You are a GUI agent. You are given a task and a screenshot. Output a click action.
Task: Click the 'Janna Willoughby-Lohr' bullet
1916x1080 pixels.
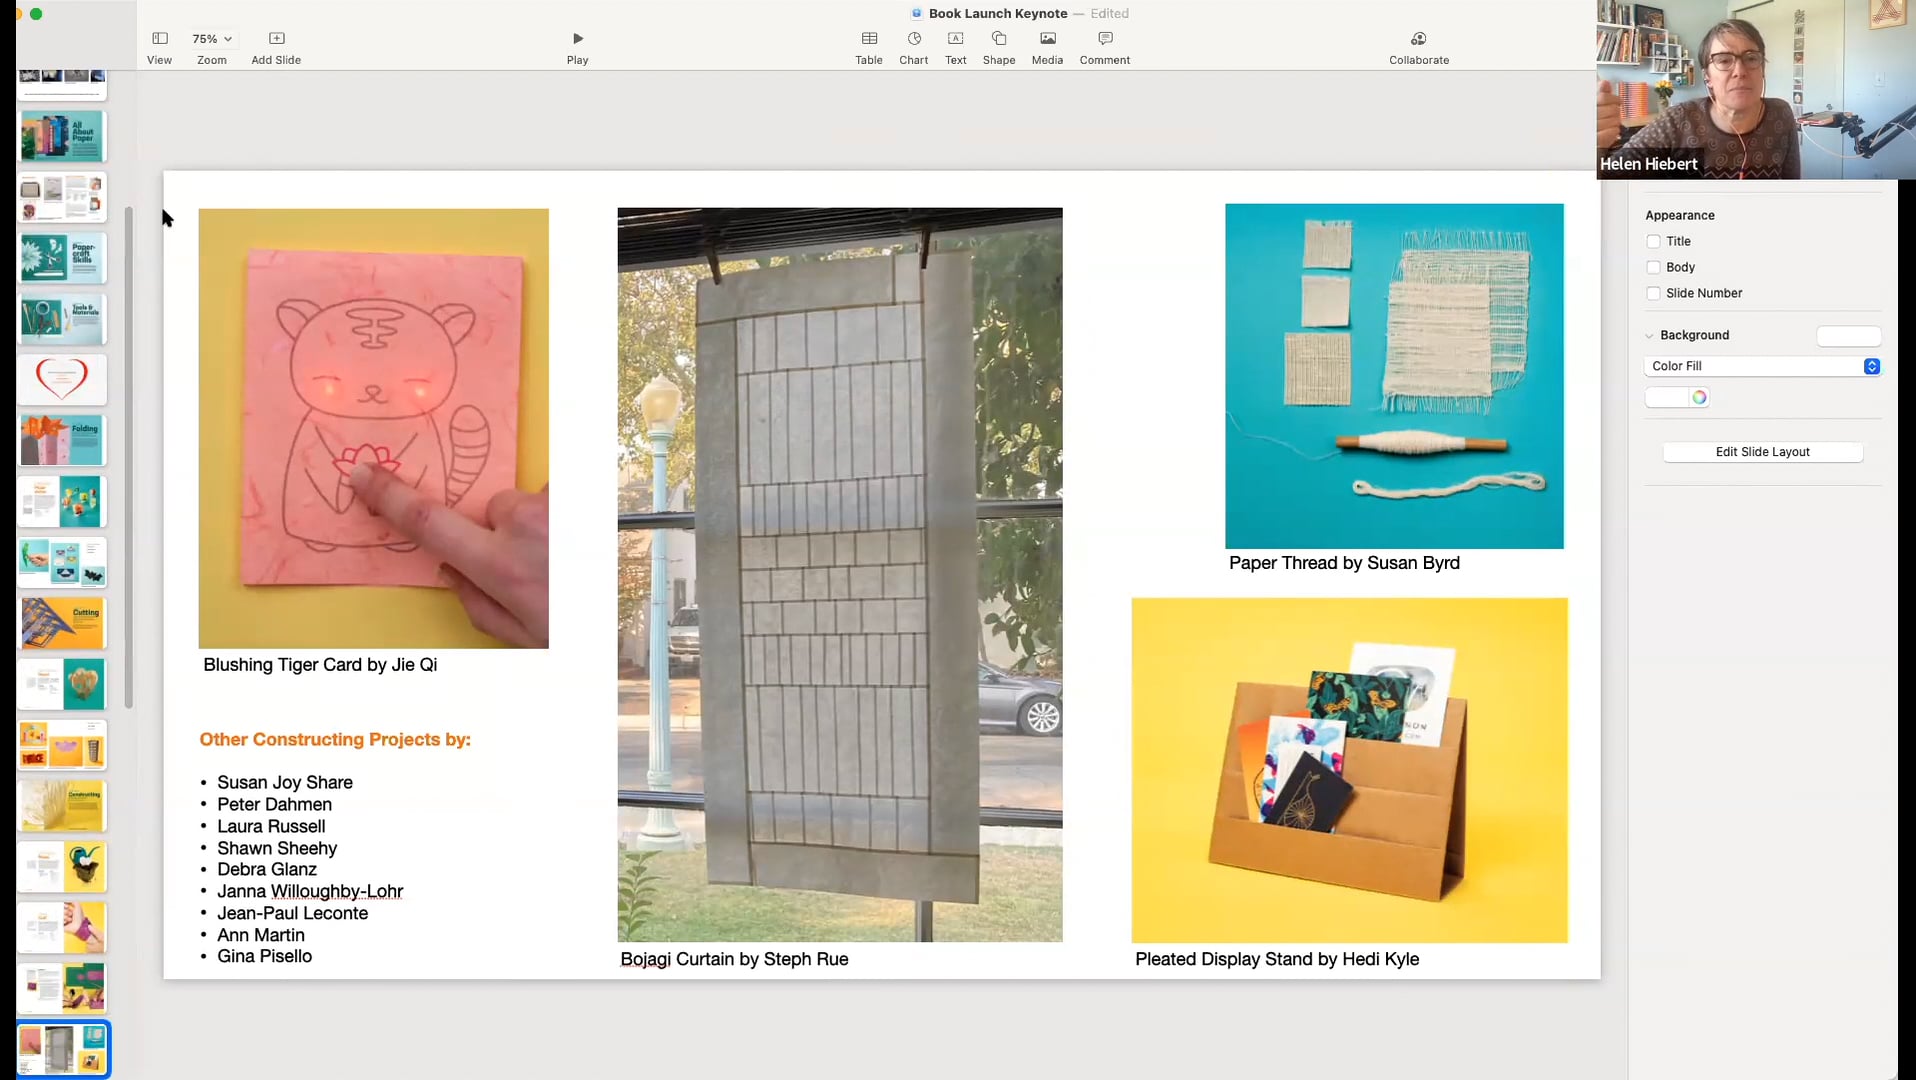(310, 891)
